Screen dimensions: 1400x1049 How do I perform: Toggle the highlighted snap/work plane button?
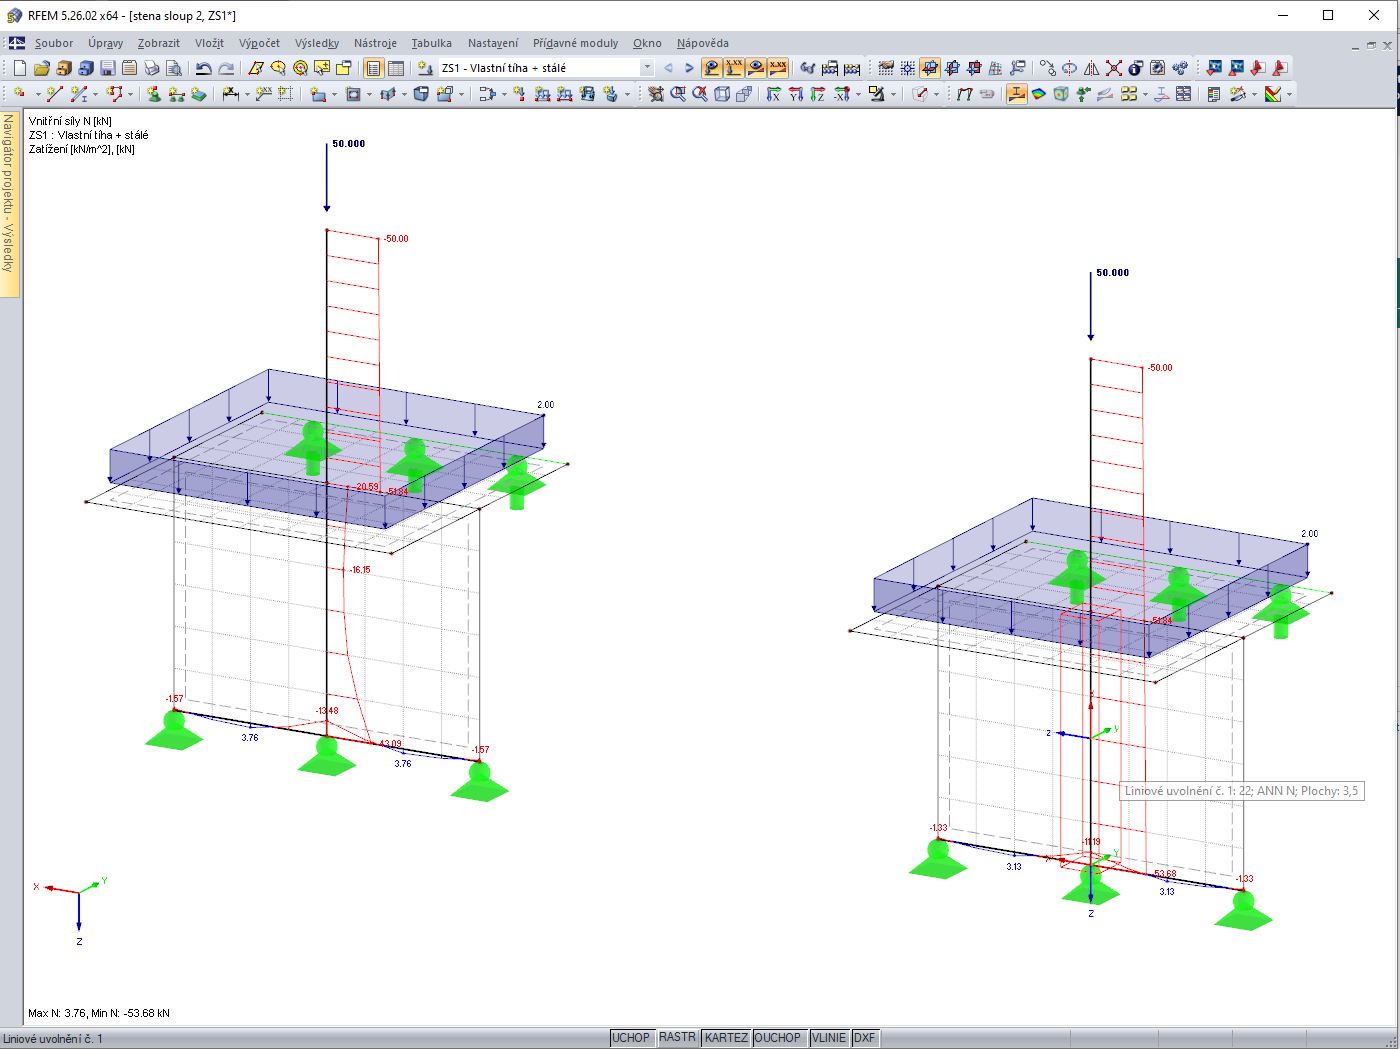point(930,68)
